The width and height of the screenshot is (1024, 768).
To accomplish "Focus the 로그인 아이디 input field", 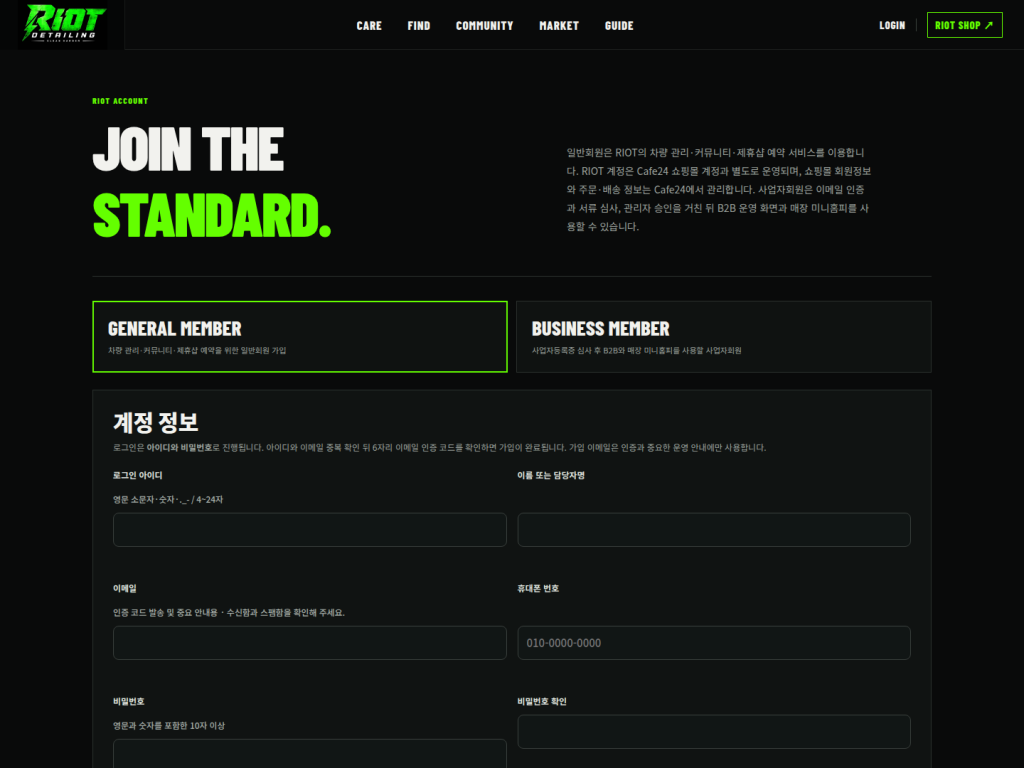I will point(310,530).
